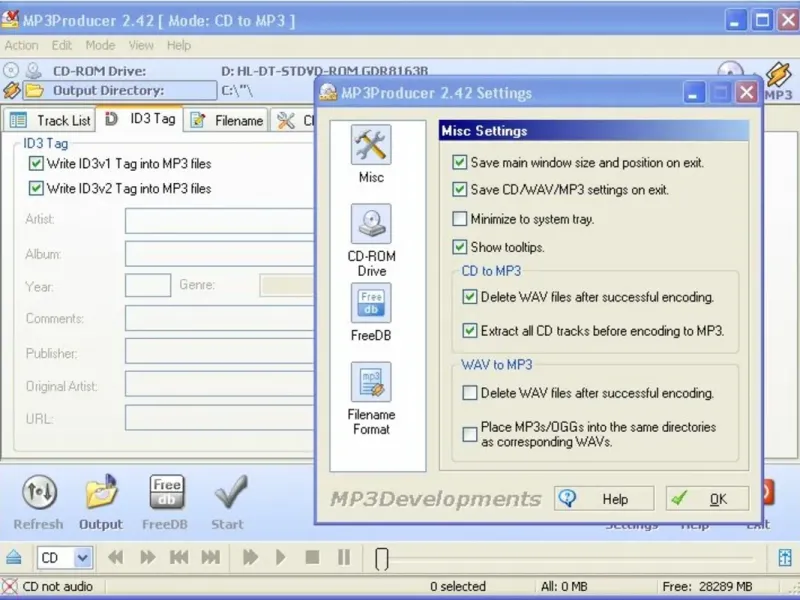The height and width of the screenshot is (600, 800).
Task: Click the All: 0 MB status text
Action: coord(564,587)
